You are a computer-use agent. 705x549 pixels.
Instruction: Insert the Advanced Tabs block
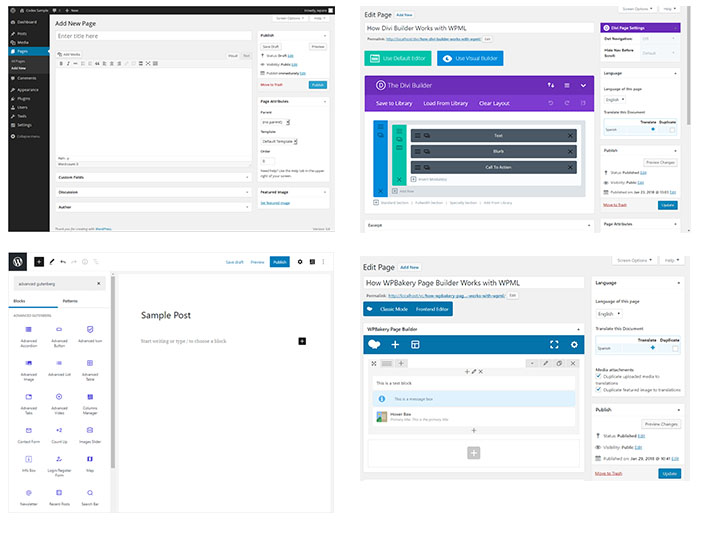coord(28,404)
